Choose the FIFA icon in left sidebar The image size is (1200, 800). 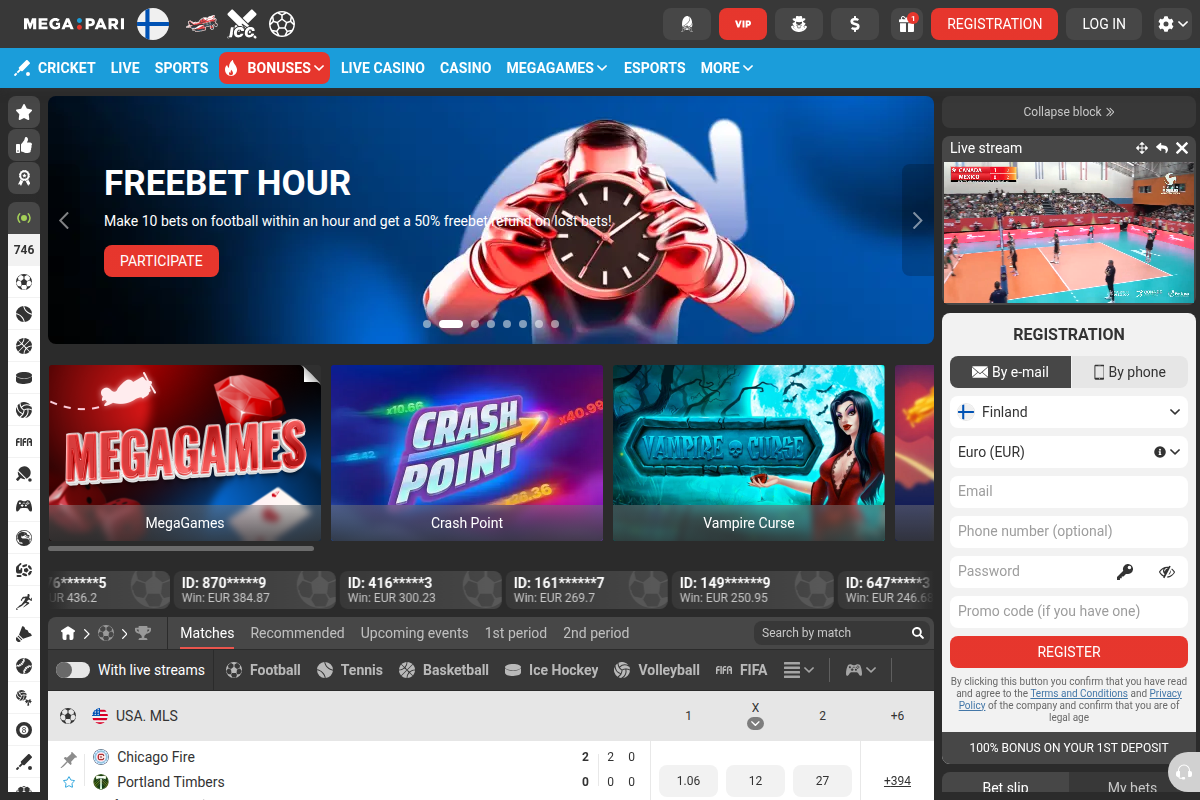(24, 441)
